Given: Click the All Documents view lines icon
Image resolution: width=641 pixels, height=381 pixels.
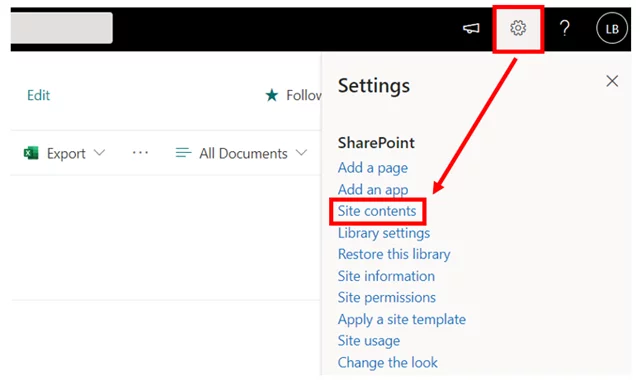Looking at the screenshot, I should pos(183,153).
